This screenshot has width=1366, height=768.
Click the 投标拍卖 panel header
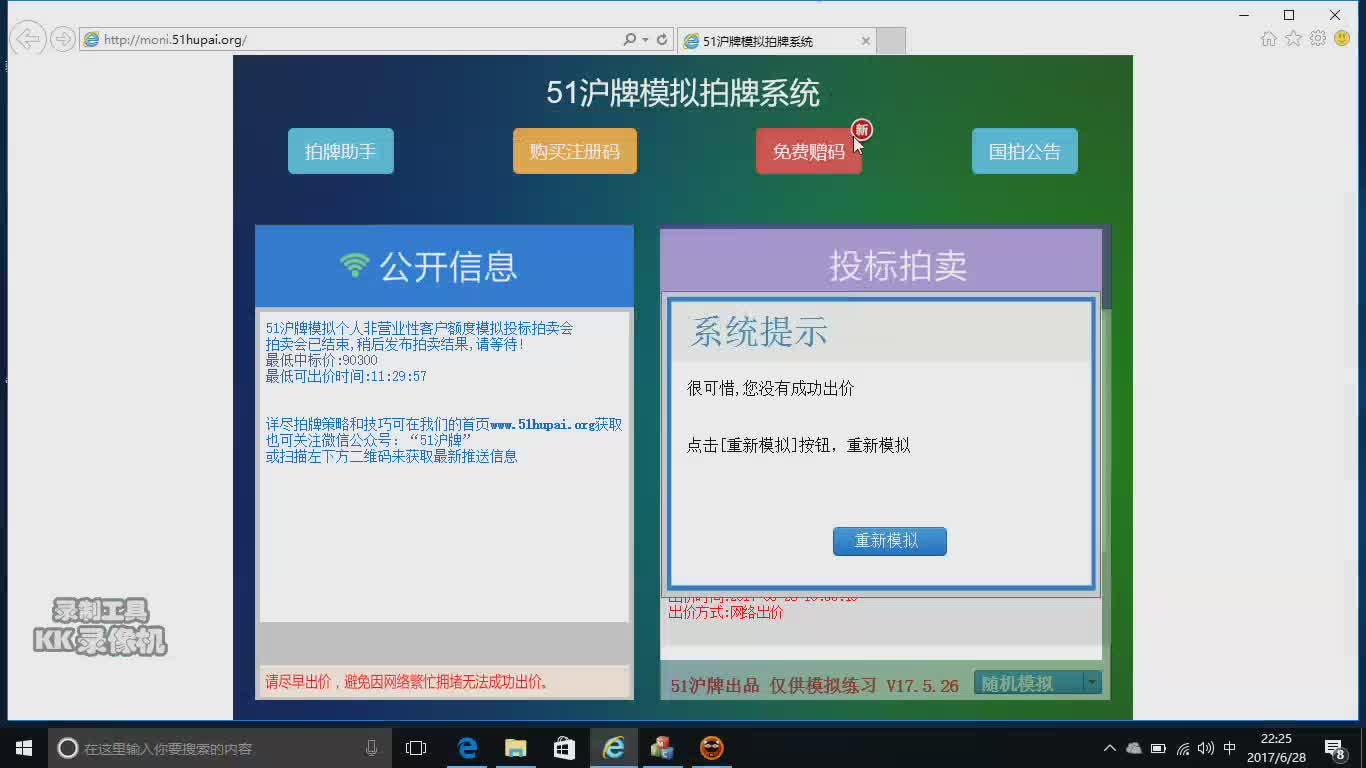pyautogui.click(x=881, y=262)
